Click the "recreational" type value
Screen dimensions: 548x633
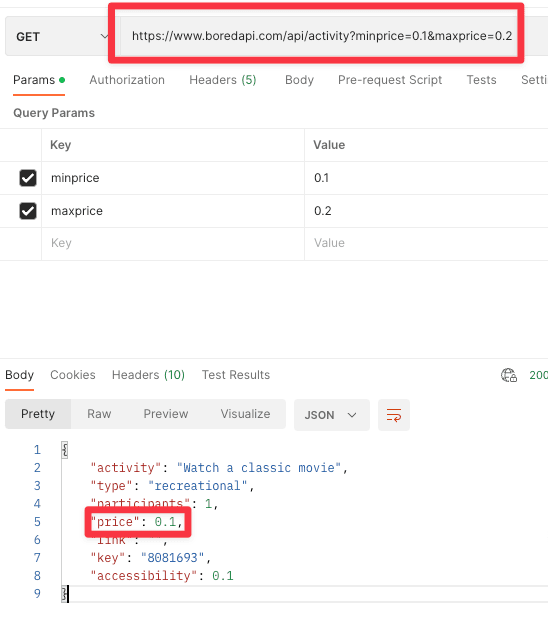197,486
